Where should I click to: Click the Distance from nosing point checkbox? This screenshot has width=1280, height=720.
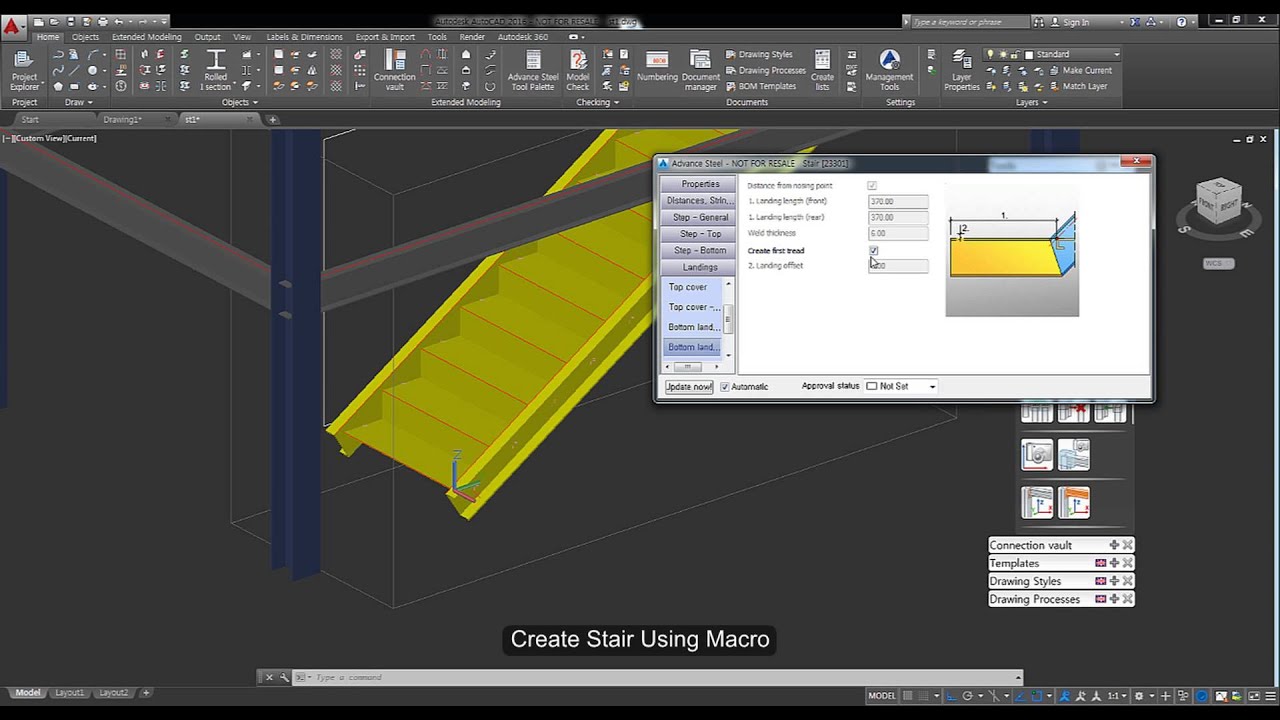tap(872, 186)
